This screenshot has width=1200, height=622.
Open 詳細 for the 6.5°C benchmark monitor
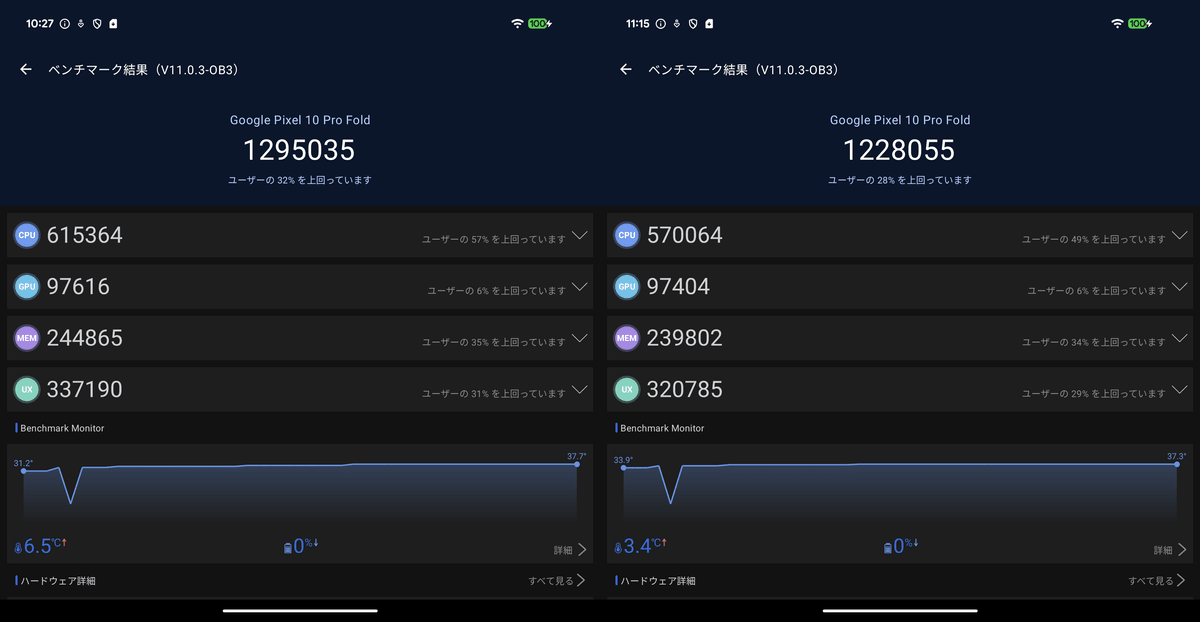tap(569, 550)
